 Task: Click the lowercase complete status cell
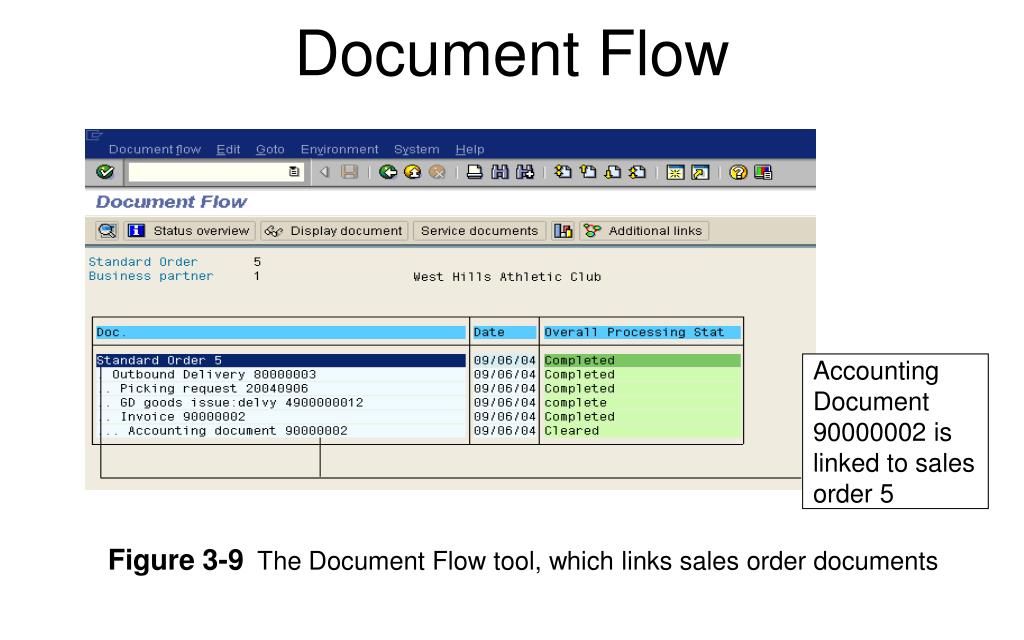tap(642, 403)
